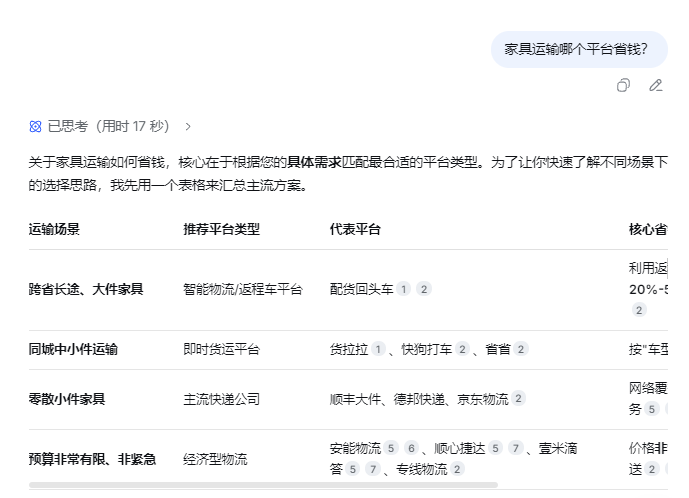The height and width of the screenshot is (498, 689).
Task: Click the 货拉拉 platform name
Action: [x=349, y=349]
